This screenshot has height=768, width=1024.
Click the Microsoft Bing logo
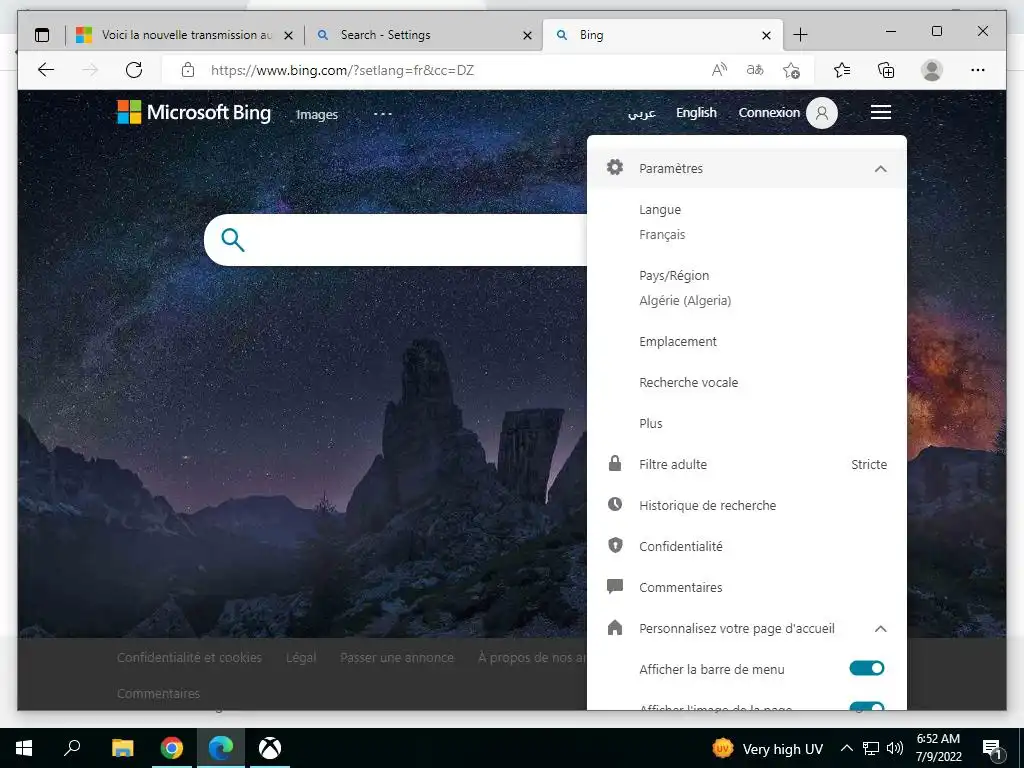coord(194,112)
